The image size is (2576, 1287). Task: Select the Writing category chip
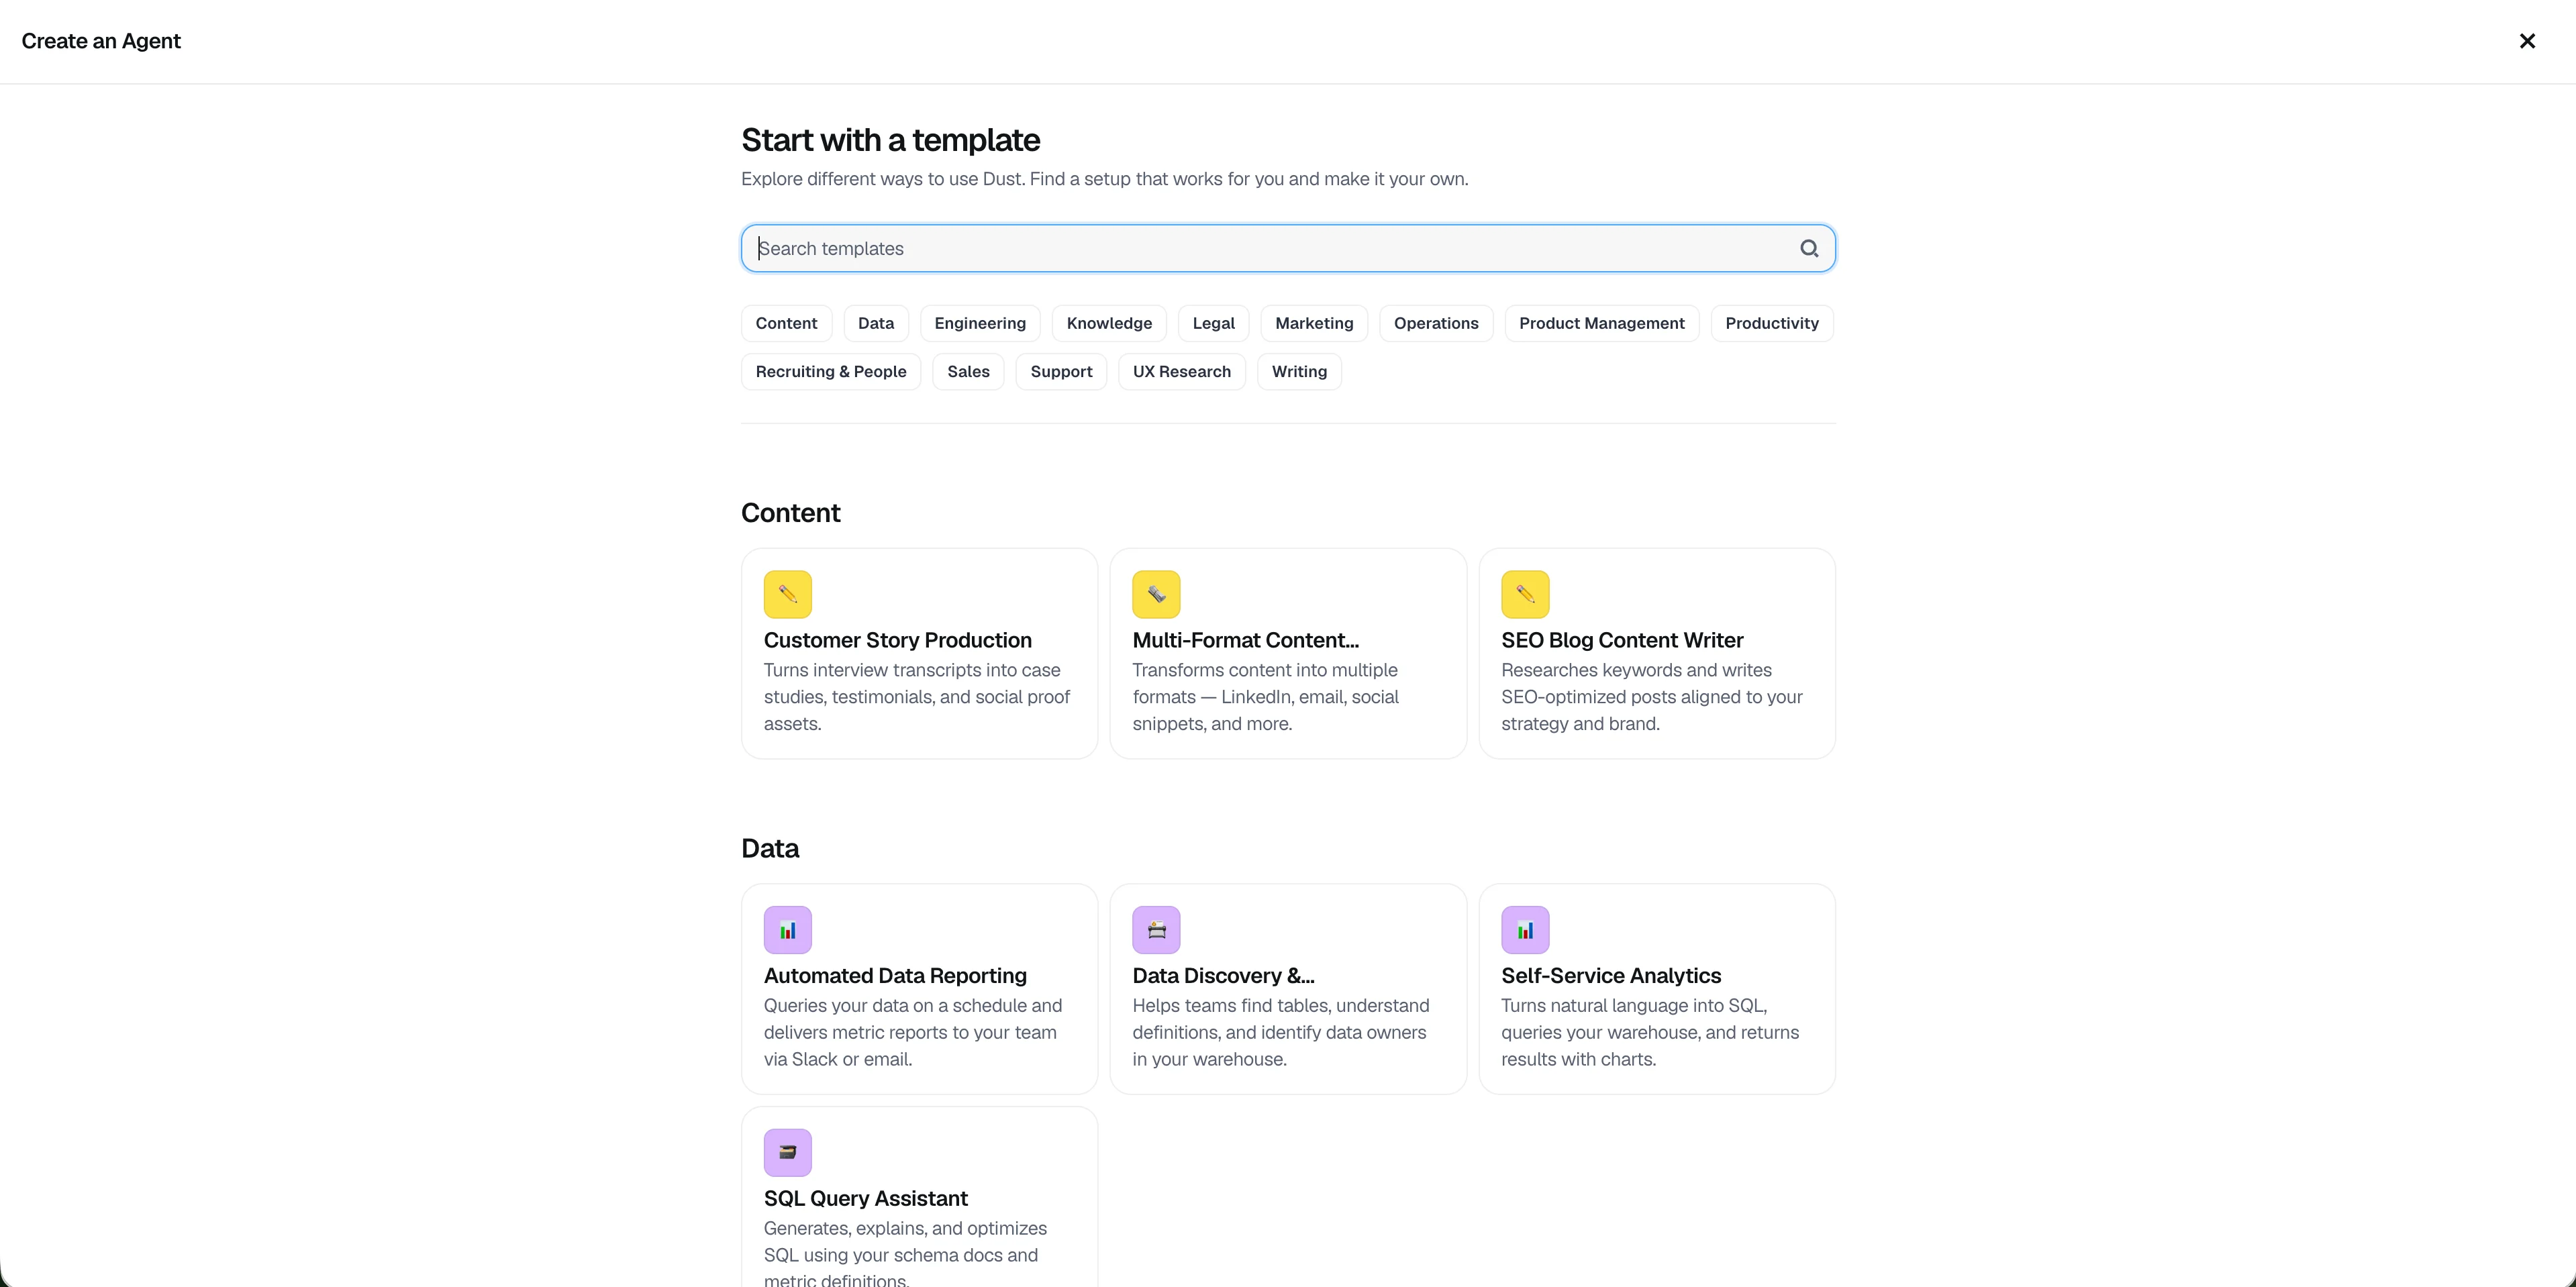(1298, 371)
